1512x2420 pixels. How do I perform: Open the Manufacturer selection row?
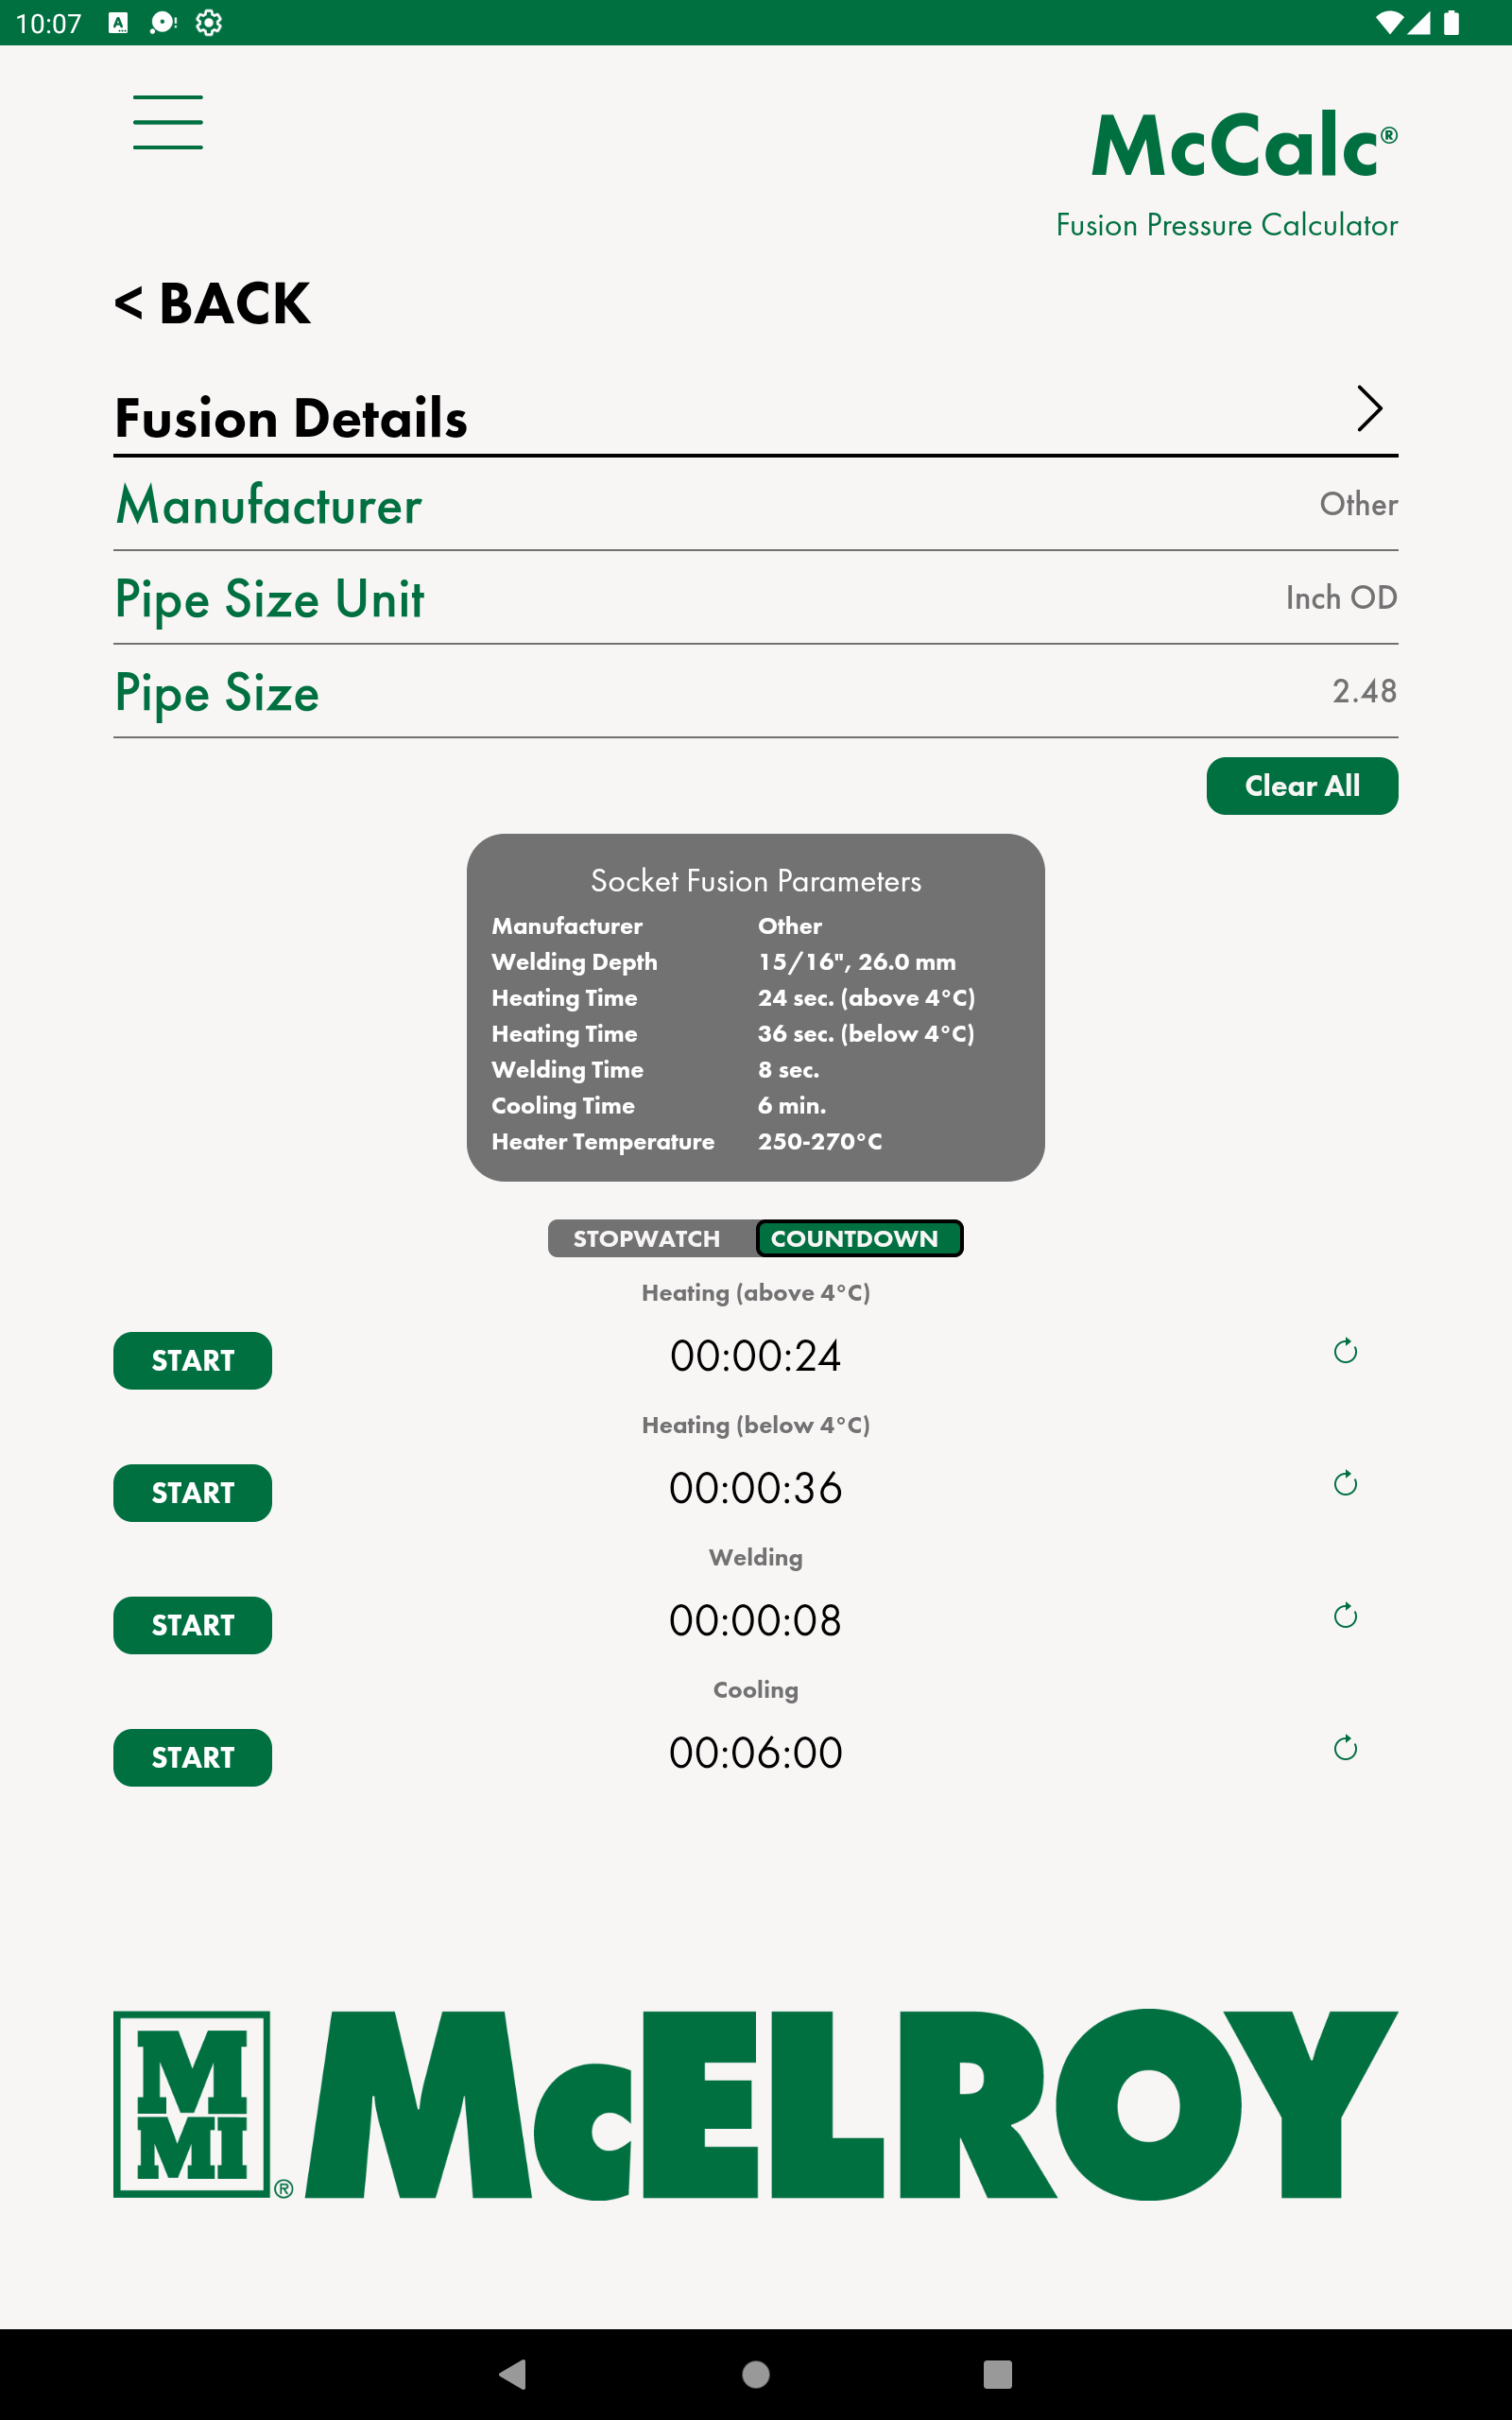(x=756, y=505)
